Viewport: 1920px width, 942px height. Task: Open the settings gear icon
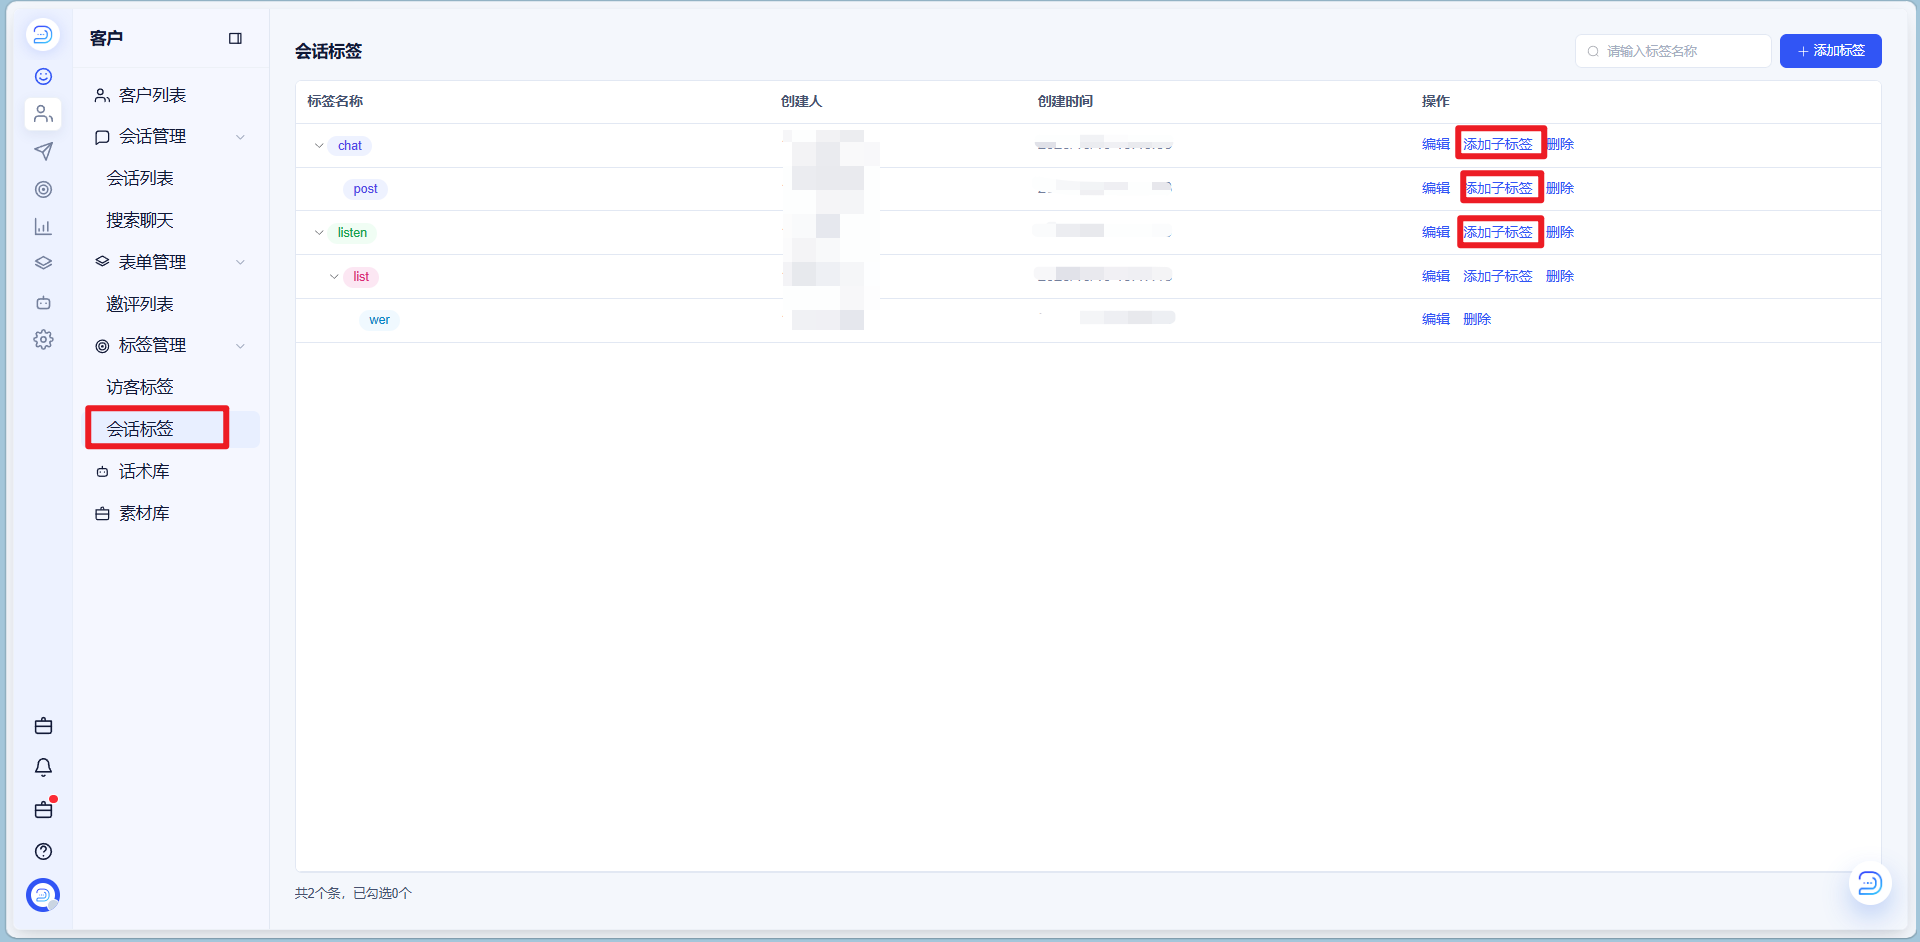coord(43,340)
